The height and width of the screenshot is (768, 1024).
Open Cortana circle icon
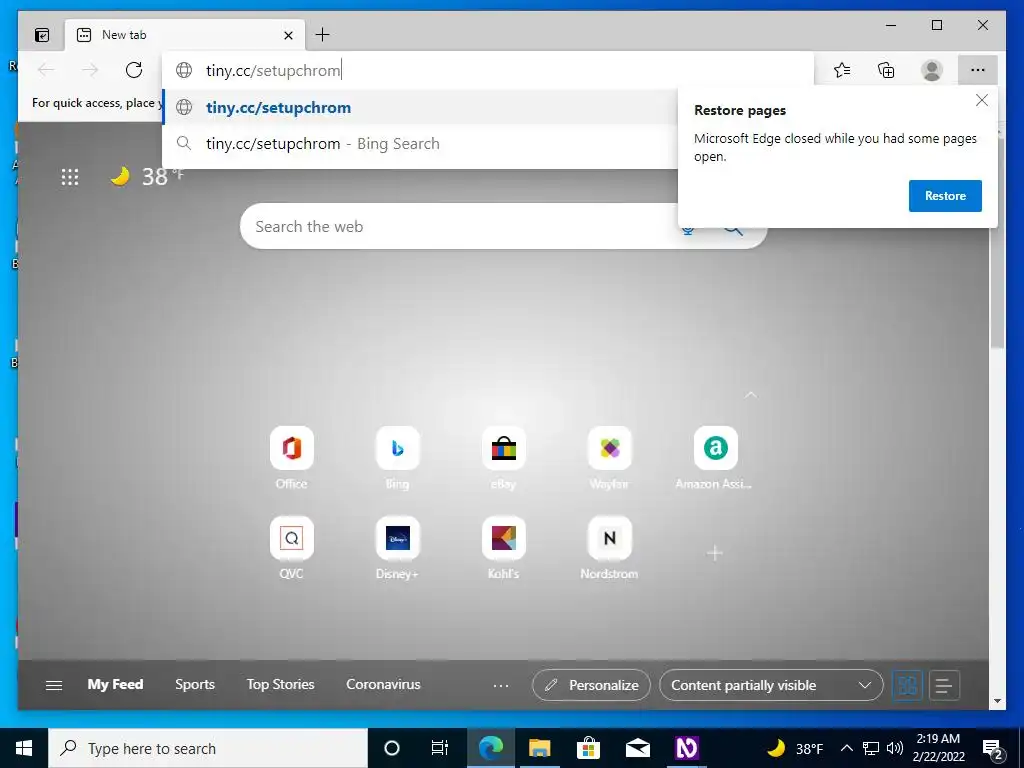pyautogui.click(x=392, y=748)
